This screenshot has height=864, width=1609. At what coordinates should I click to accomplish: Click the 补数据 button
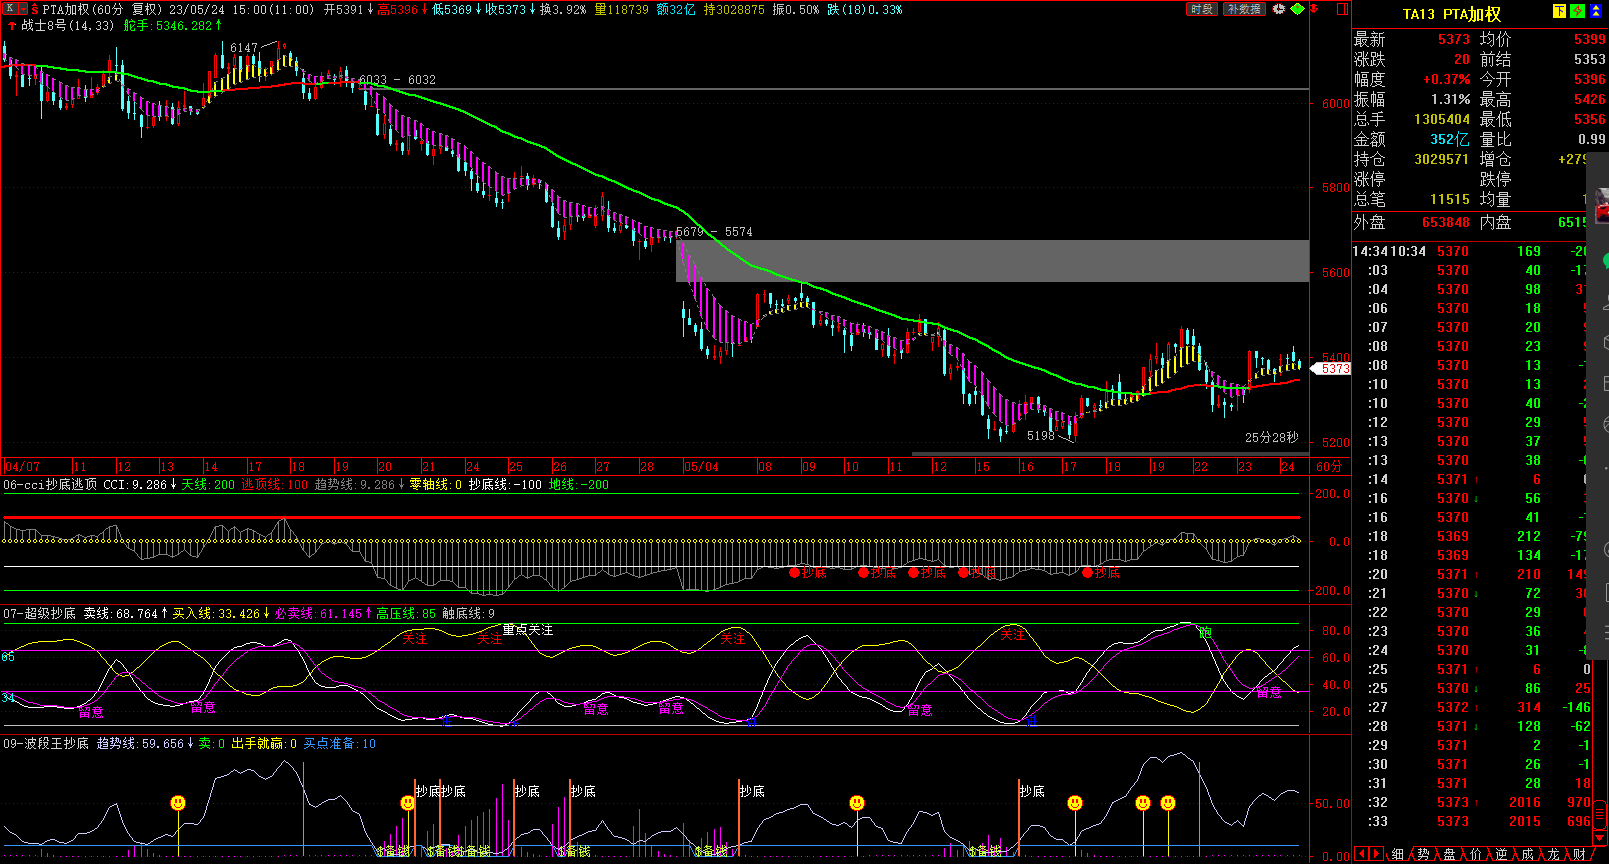1244,9
